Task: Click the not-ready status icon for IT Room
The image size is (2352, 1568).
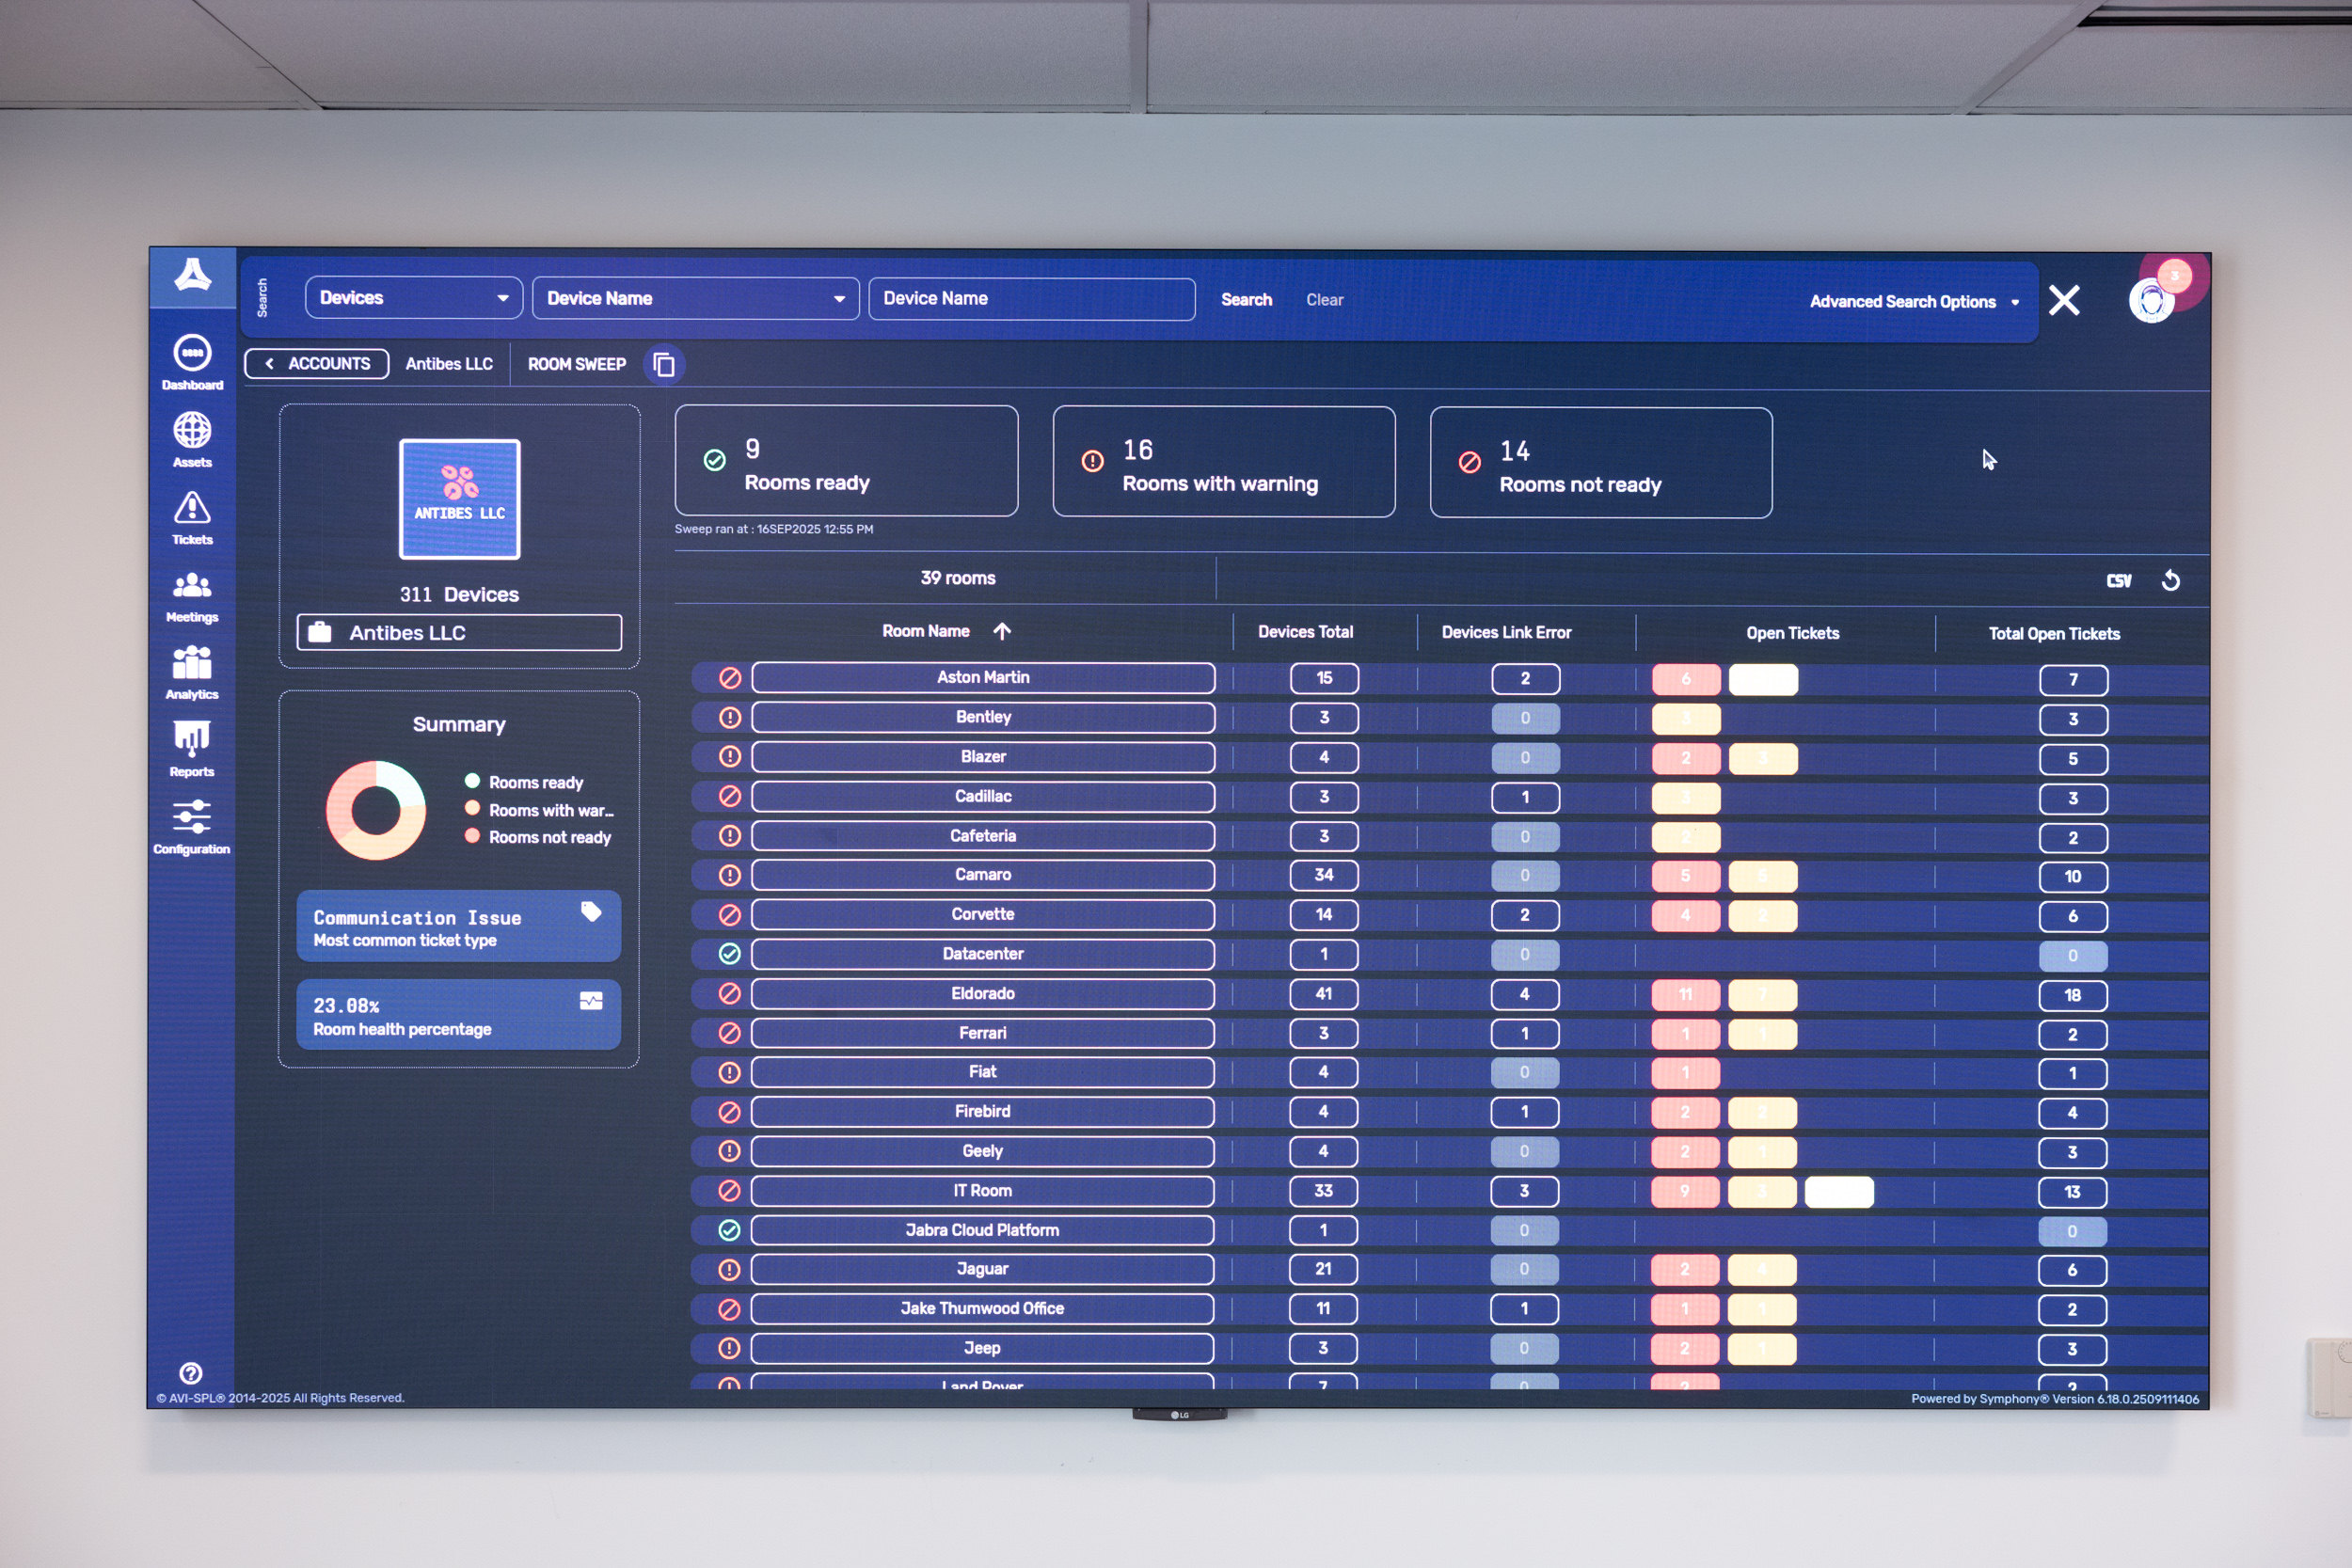Action: pos(730,1191)
